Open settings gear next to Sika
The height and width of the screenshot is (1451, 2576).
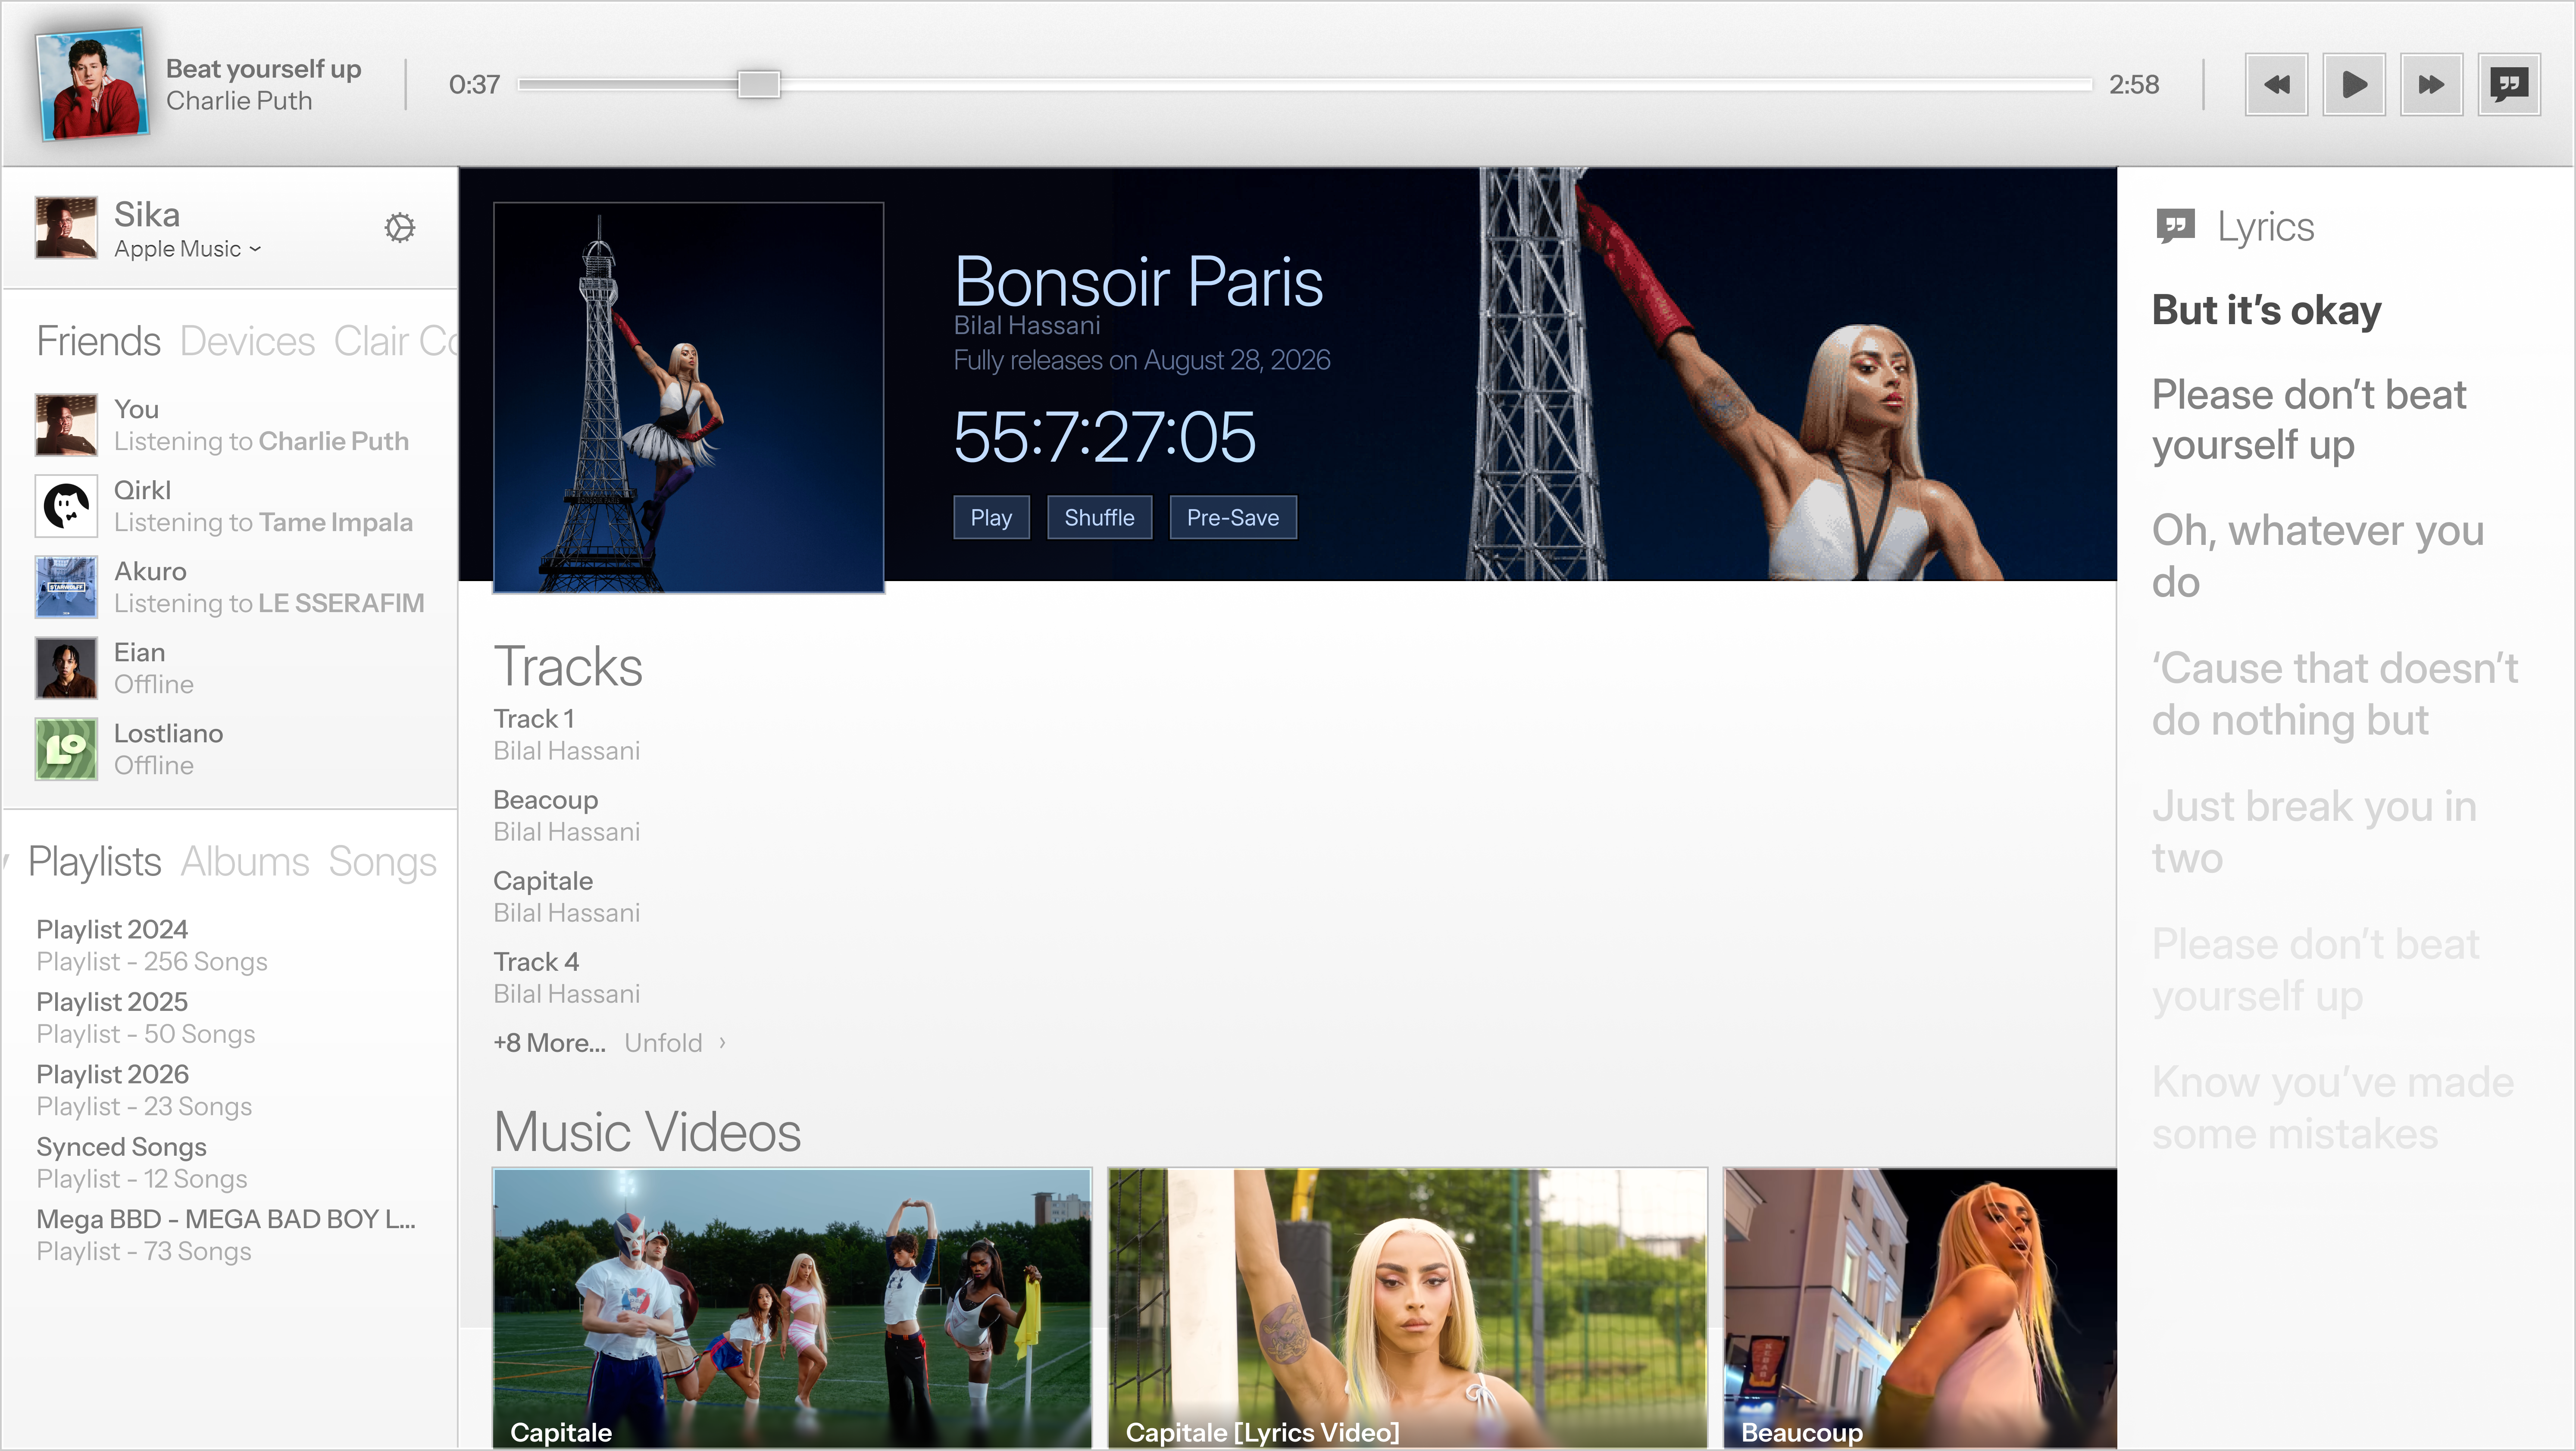(399, 228)
